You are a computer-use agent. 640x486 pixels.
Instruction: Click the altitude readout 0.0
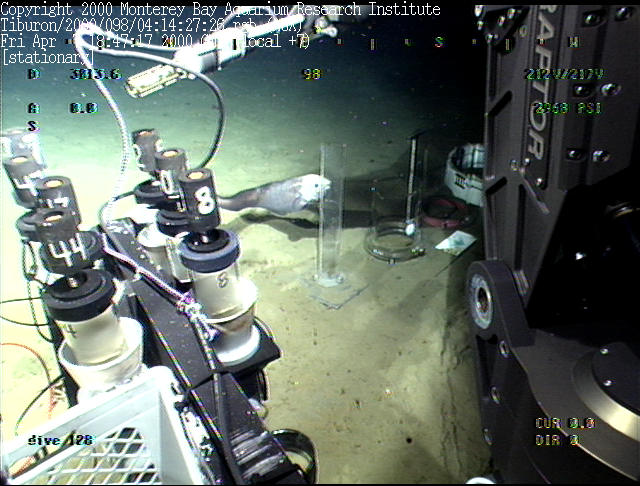82,108
